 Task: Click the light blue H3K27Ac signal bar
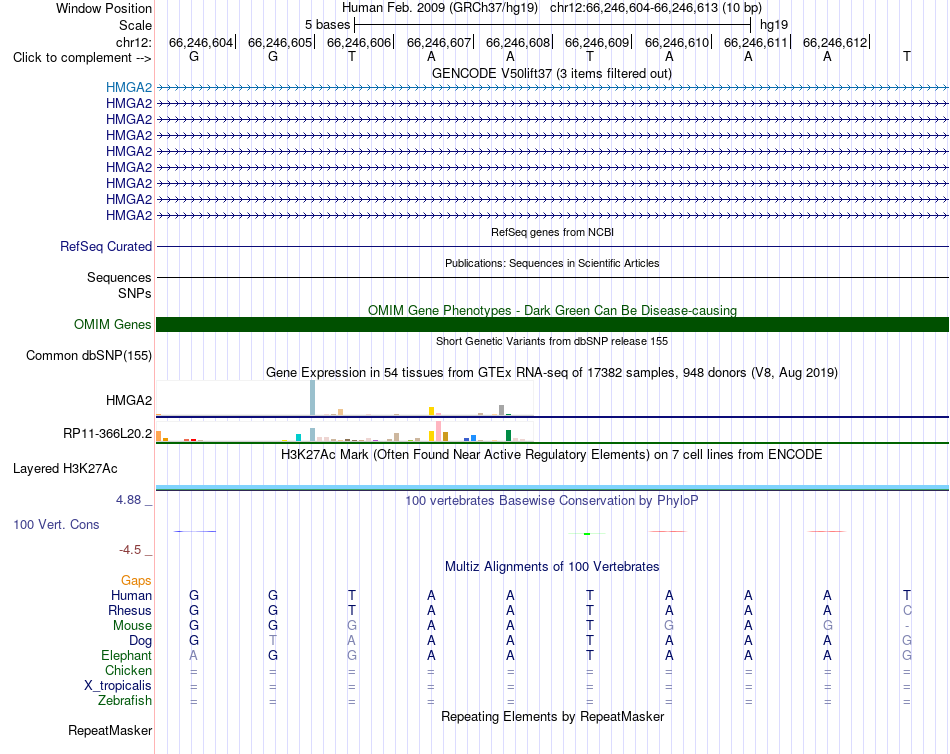click(552, 487)
